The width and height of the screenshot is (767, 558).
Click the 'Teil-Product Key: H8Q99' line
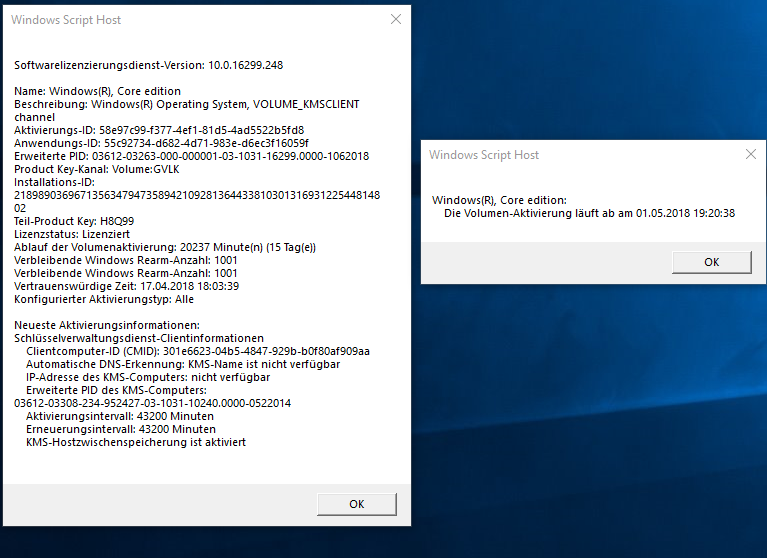click(x=74, y=221)
